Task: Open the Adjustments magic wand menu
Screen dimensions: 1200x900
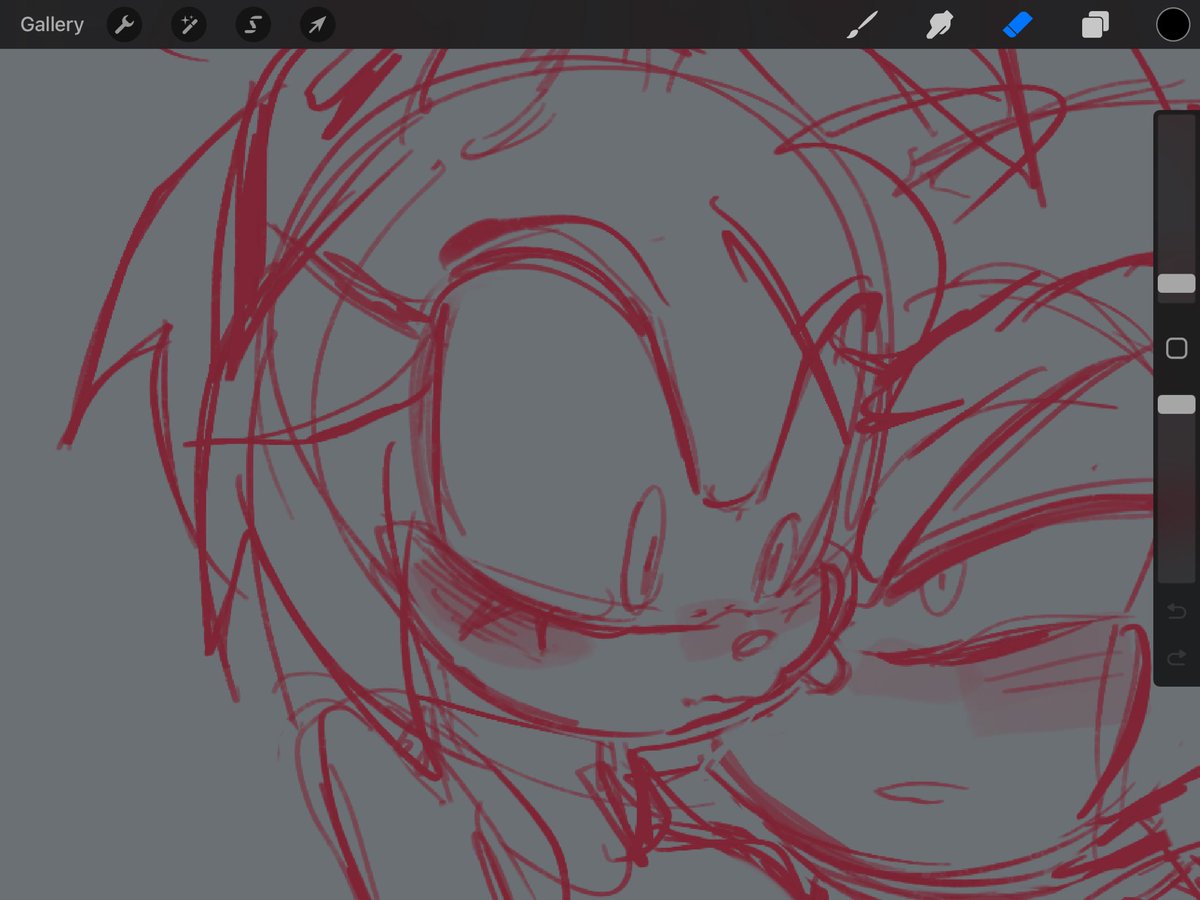Action: pos(189,25)
